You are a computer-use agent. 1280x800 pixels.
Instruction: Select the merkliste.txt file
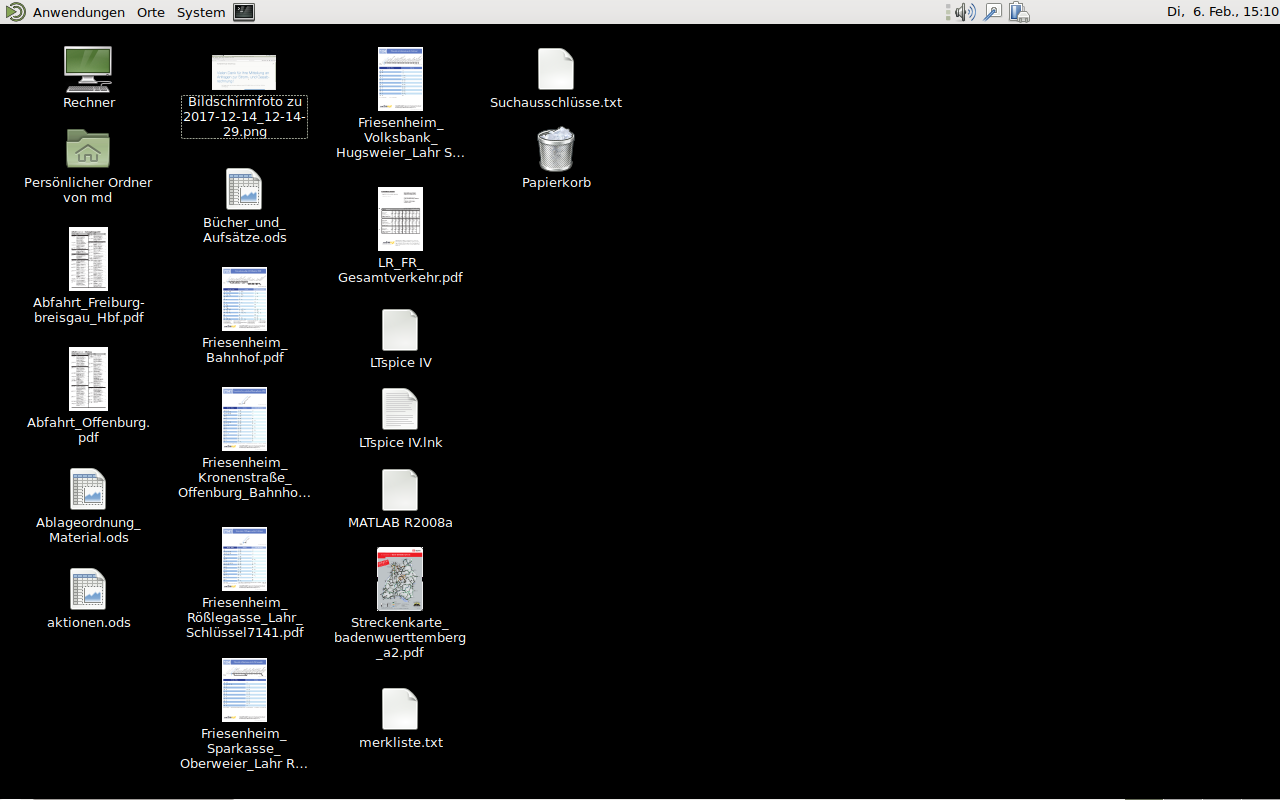tap(400, 709)
